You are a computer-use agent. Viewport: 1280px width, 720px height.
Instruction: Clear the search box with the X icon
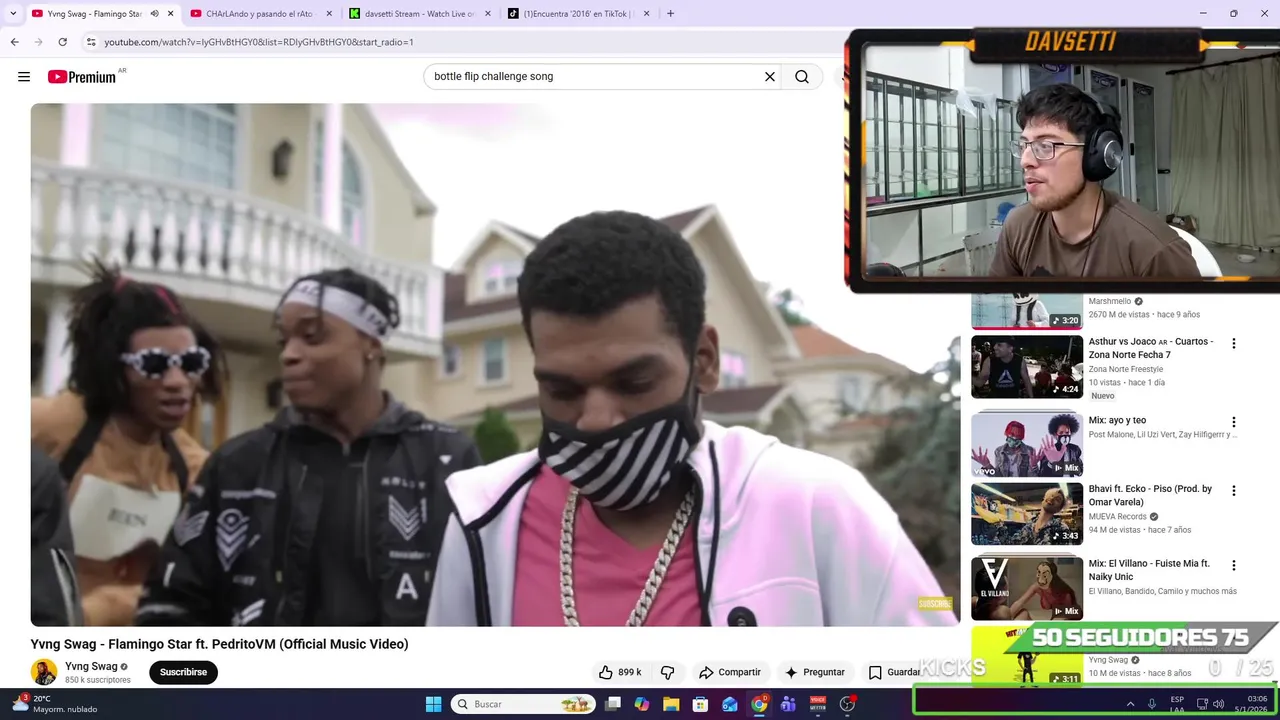(x=770, y=77)
